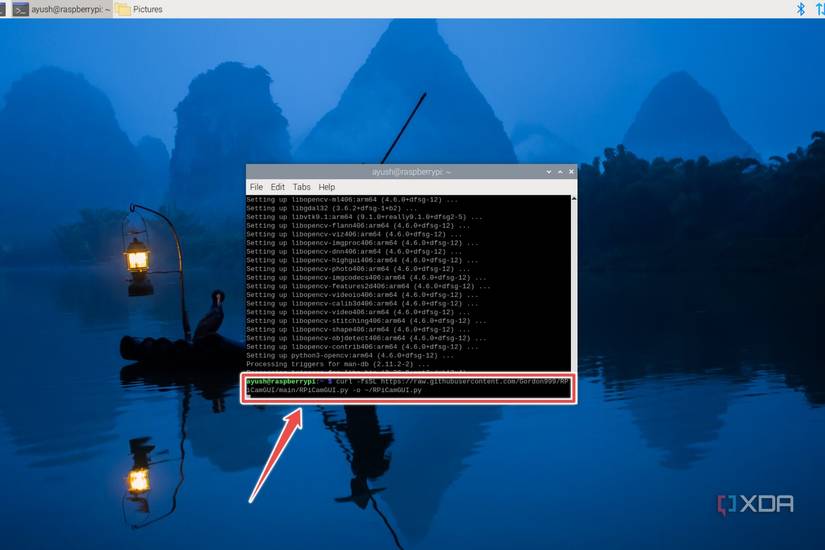Click the line 'Setting up libvtk9.1:arm64'
Screen dimensions: 825x550
click(x=364, y=217)
